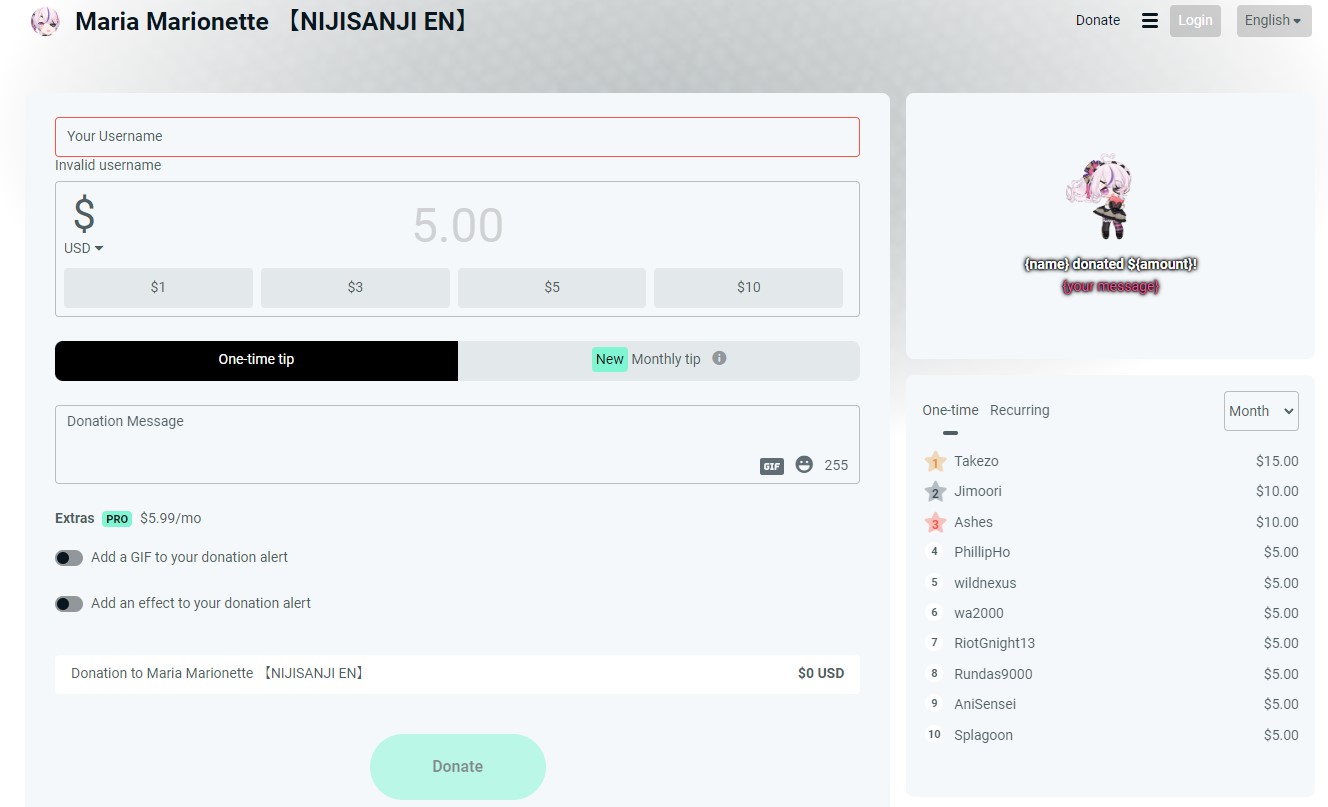Choose the $5 preset amount
Viewport: 1328px width, 807px height.
click(x=552, y=287)
